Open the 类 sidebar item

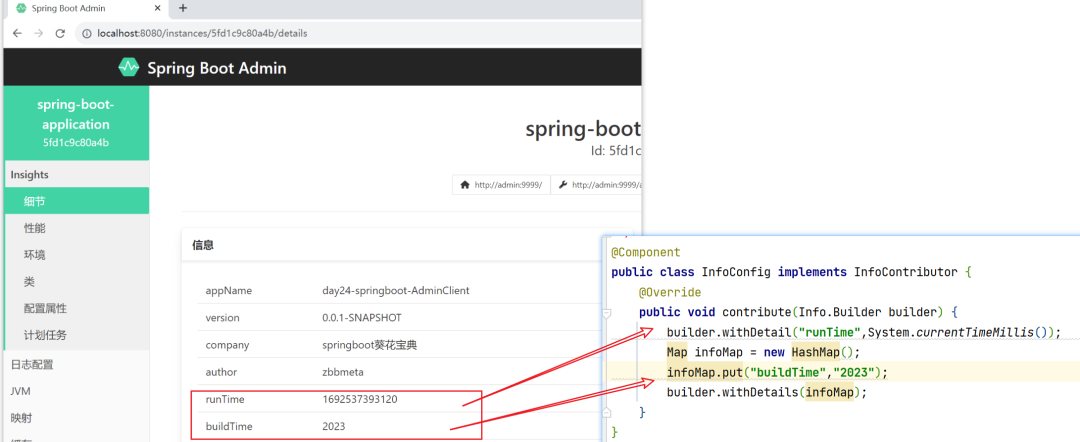pyautogui.click(x=76, y=282)
